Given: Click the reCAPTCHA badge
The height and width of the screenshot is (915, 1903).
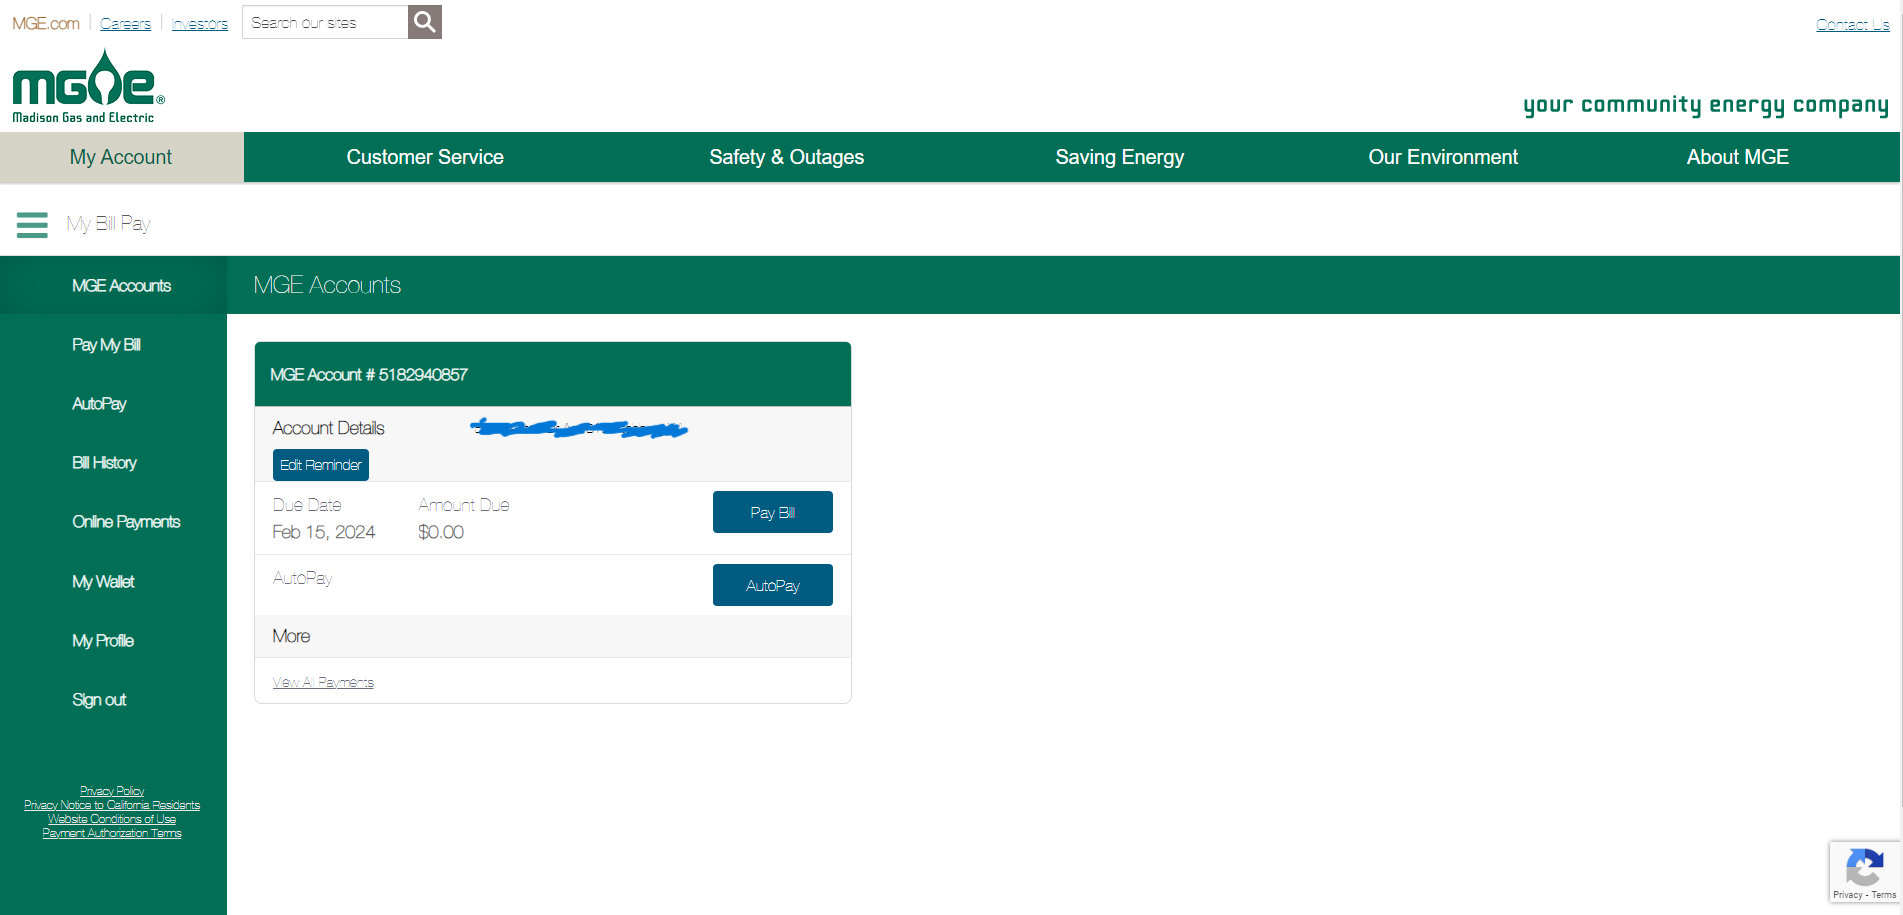Looking at the screenshot, I should [x=1865, y=872].
